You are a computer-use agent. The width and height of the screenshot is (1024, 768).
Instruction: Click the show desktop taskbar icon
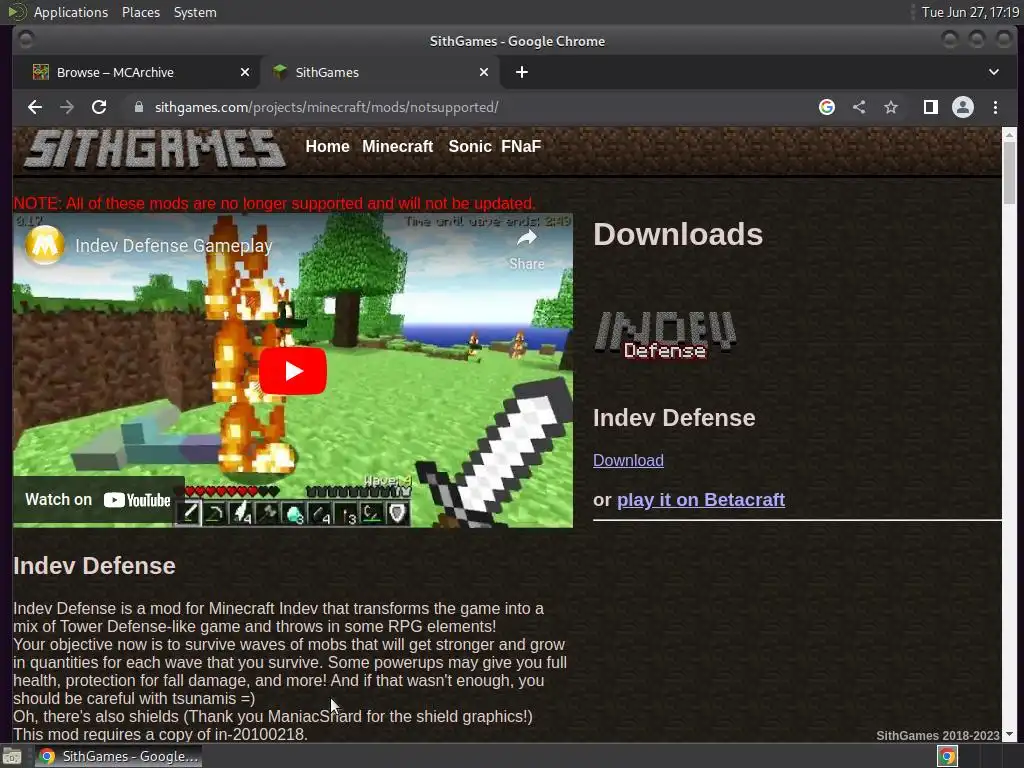12,756
